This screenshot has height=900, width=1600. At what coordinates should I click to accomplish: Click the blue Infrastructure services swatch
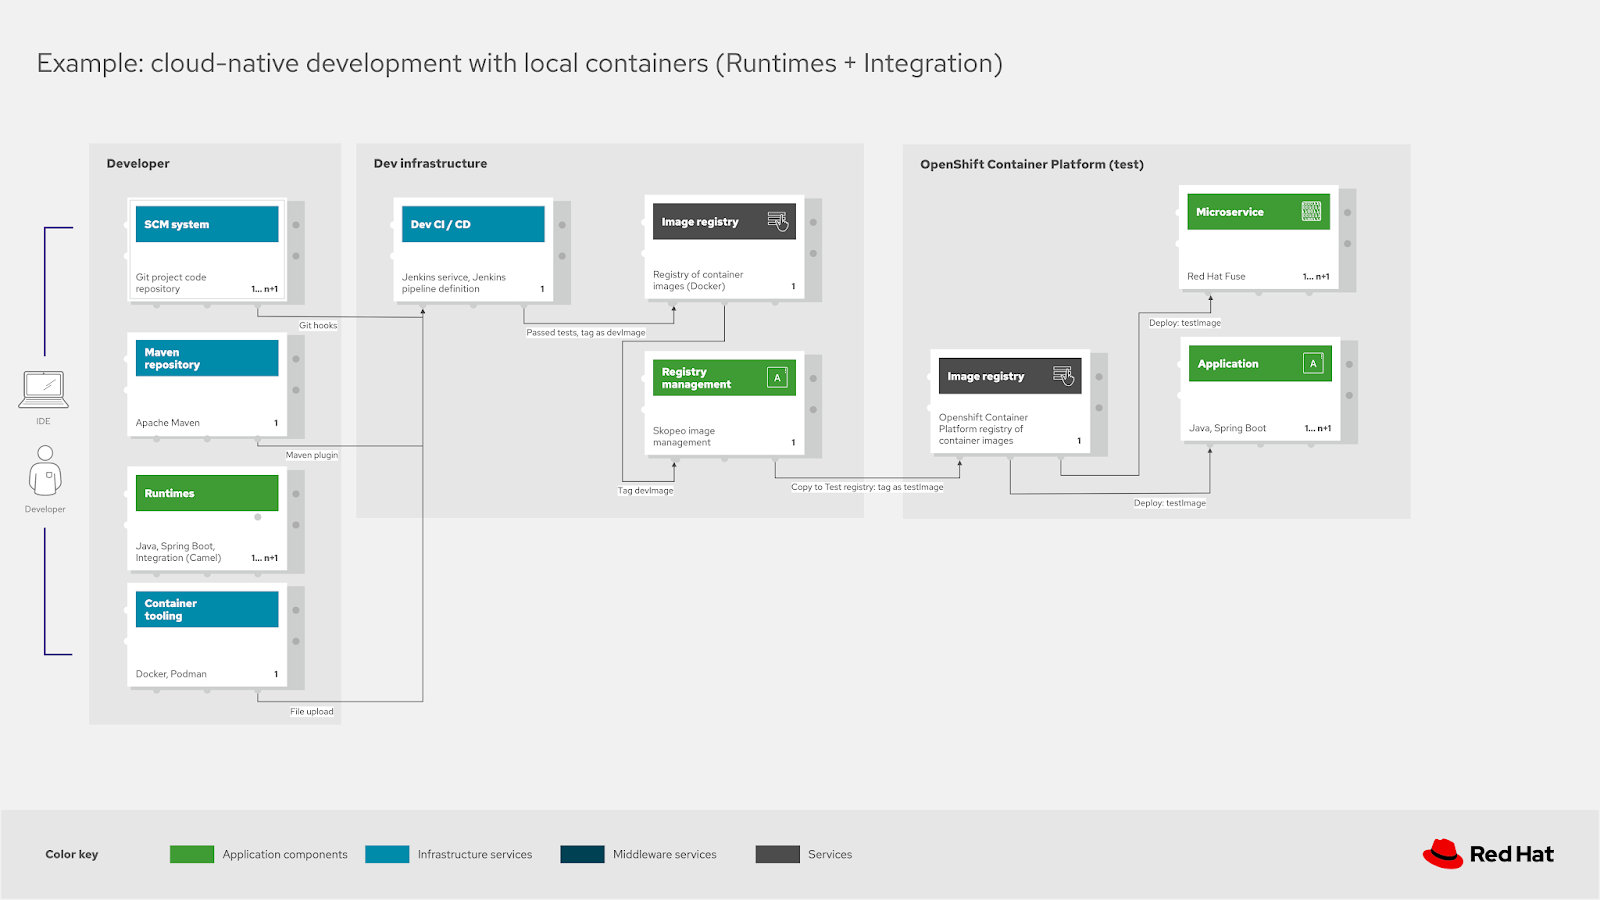(x=387, y=854)
